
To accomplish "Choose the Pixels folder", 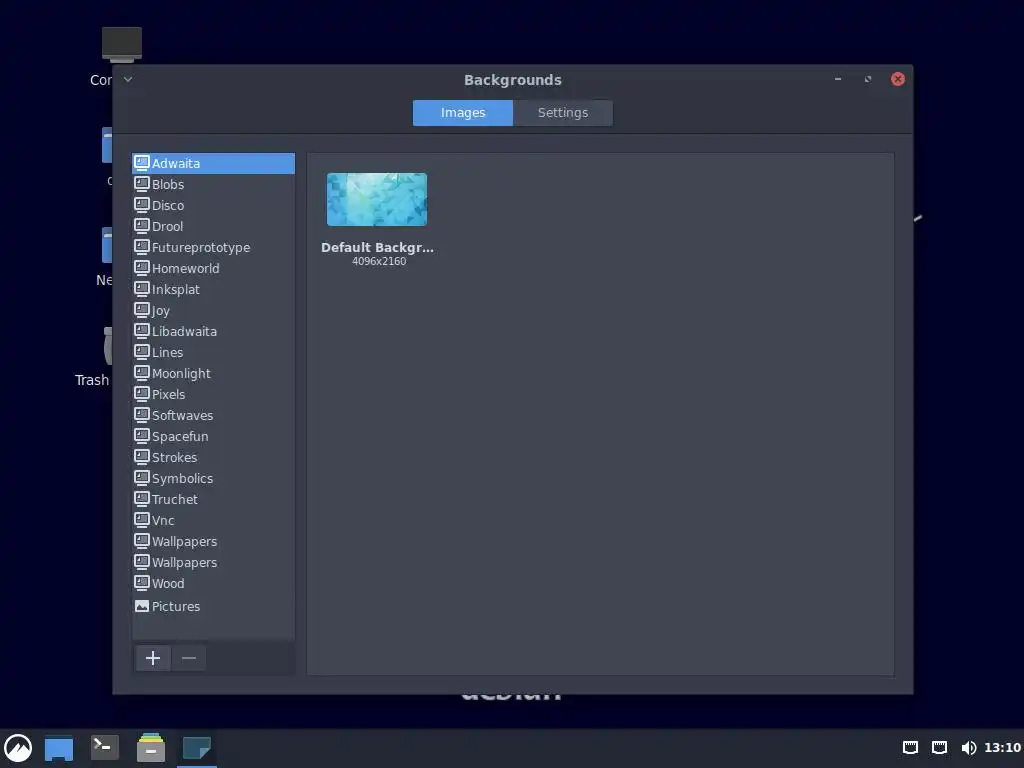I will tap(214, 394).
